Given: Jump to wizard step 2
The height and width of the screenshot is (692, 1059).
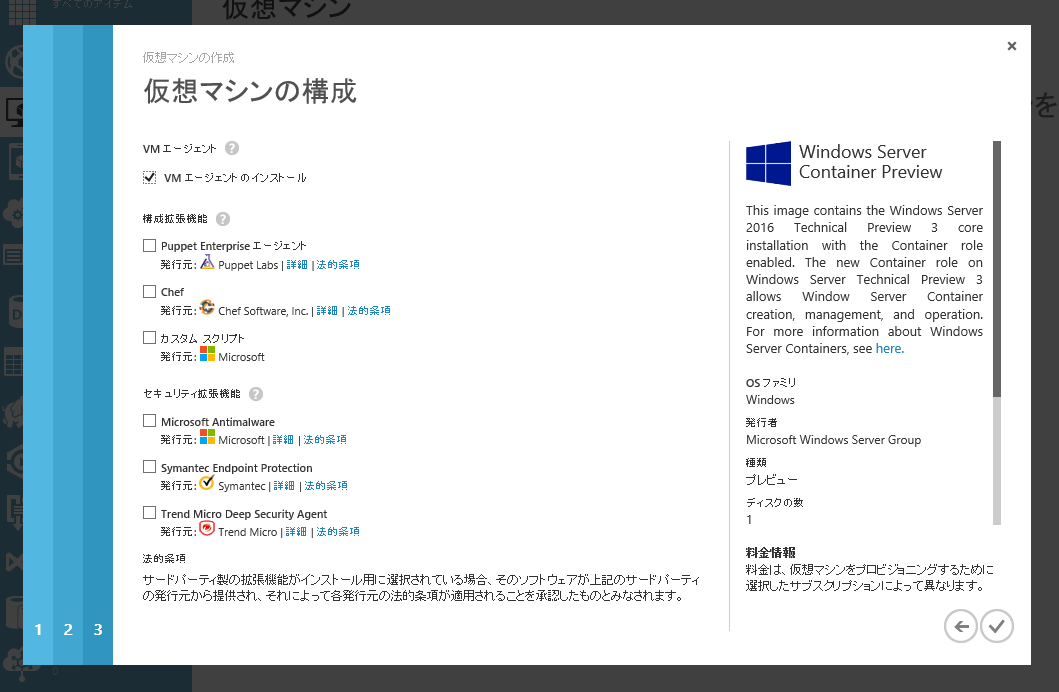Looking at the screenshot, I should (x=68, y=630).
